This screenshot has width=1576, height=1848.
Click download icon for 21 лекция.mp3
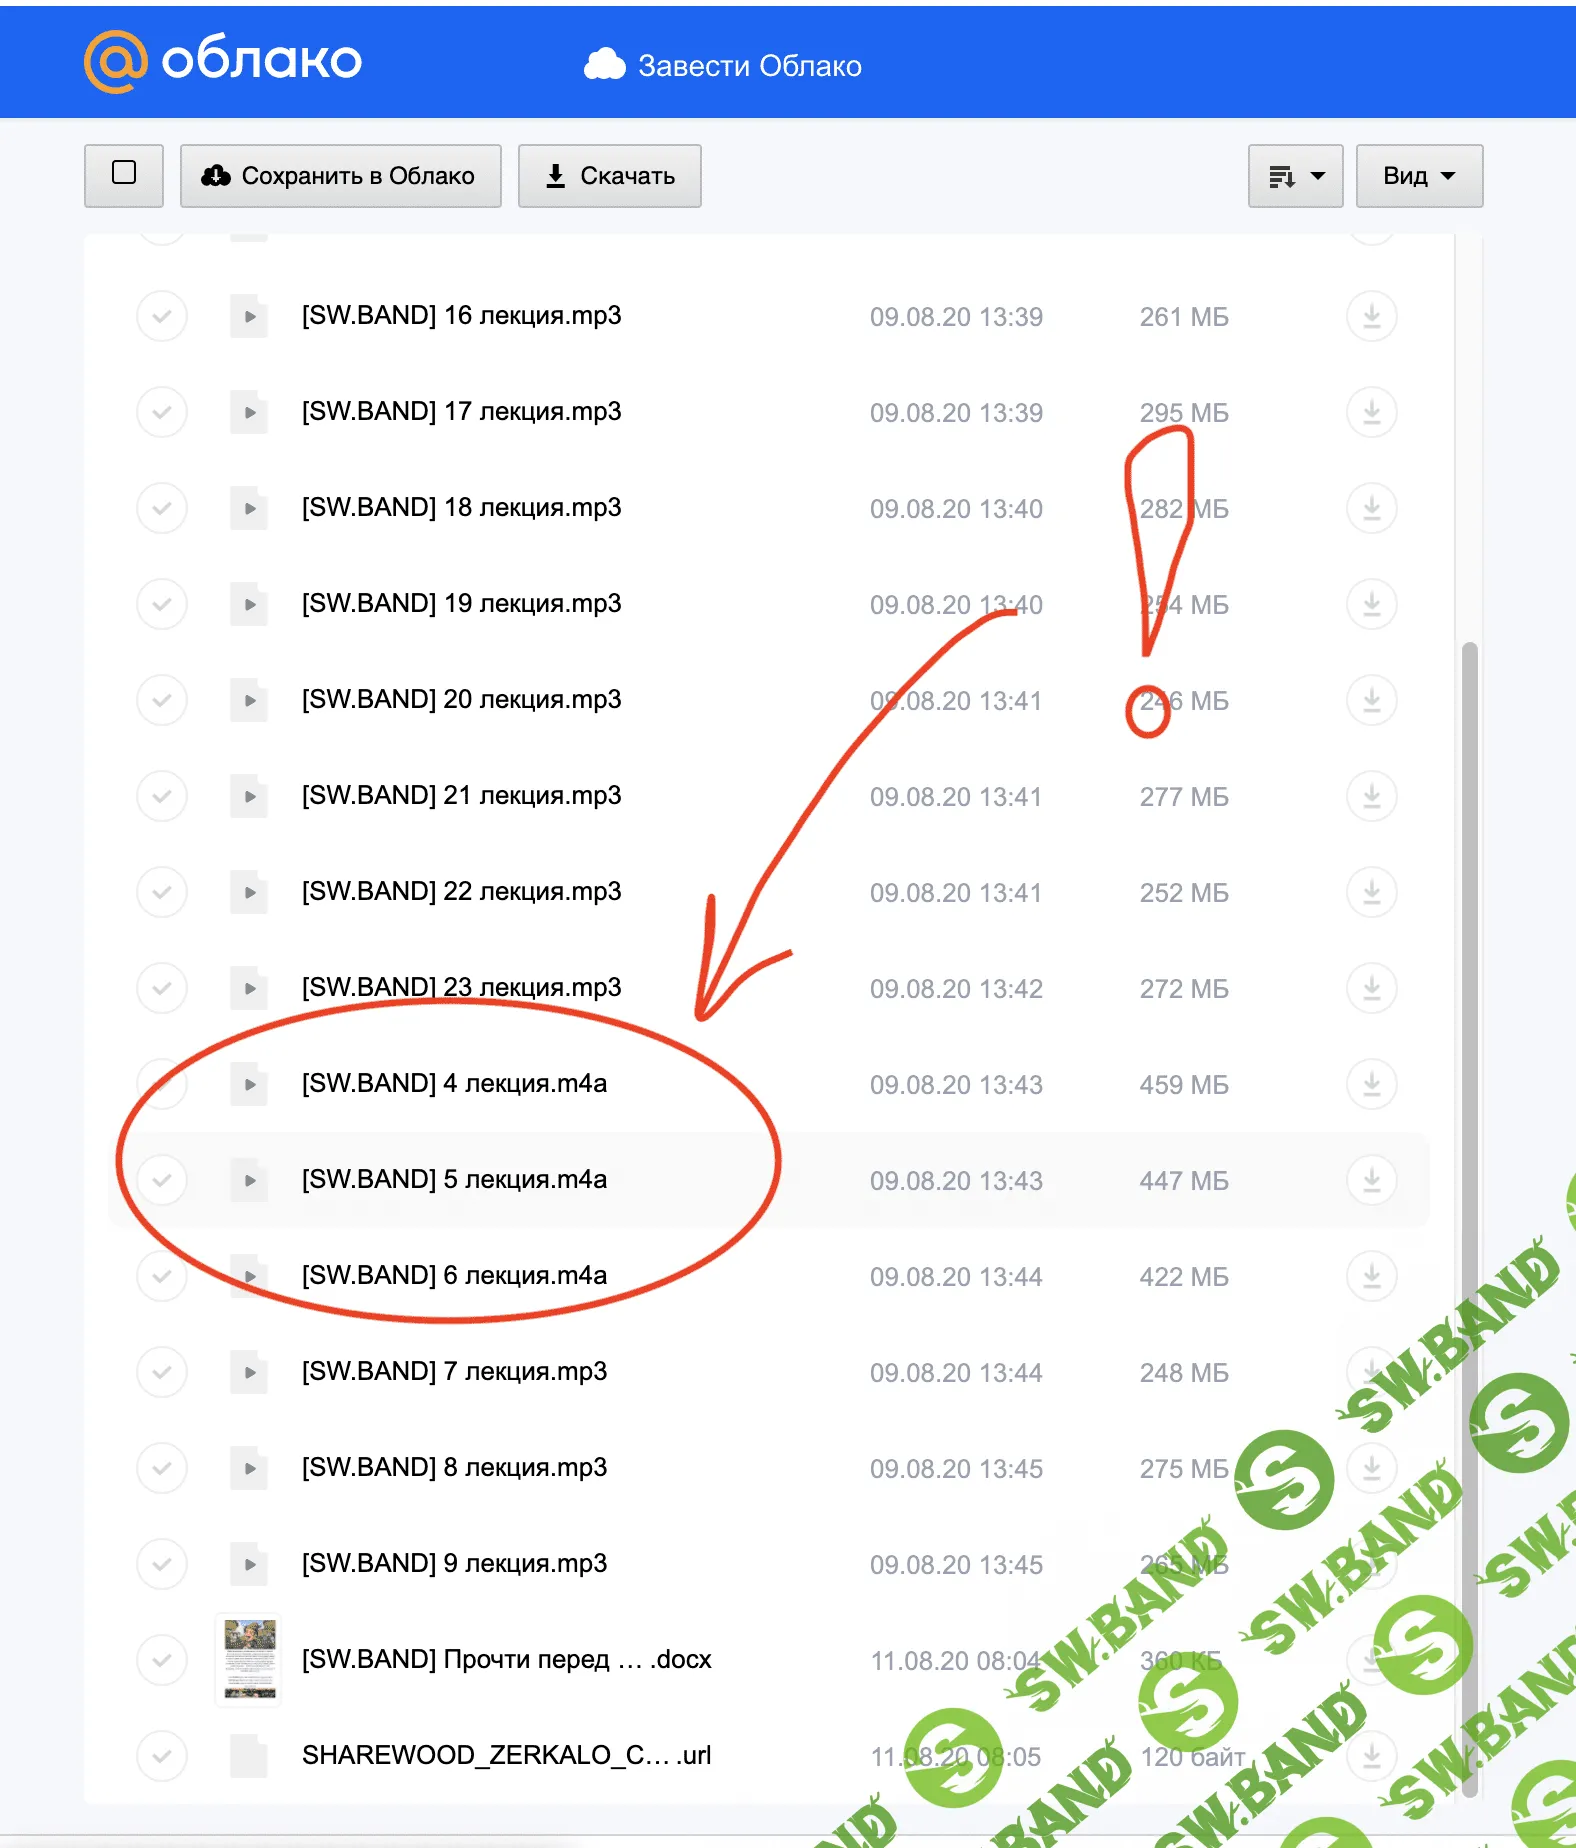tap(1371, 797)
